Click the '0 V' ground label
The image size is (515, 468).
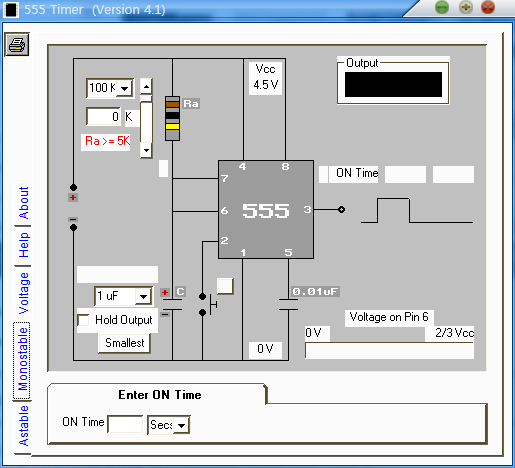pos(265,349)
